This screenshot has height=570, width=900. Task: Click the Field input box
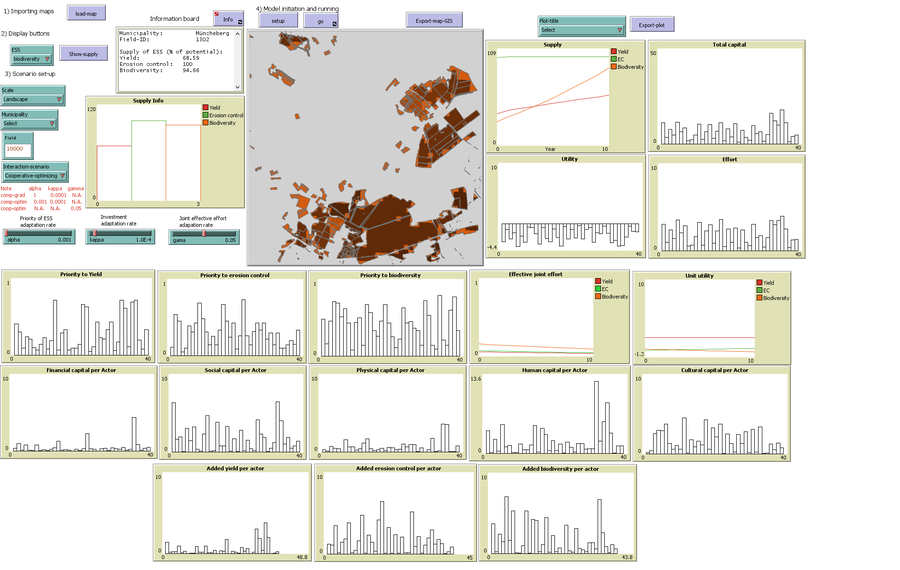[x=17, y=148]
